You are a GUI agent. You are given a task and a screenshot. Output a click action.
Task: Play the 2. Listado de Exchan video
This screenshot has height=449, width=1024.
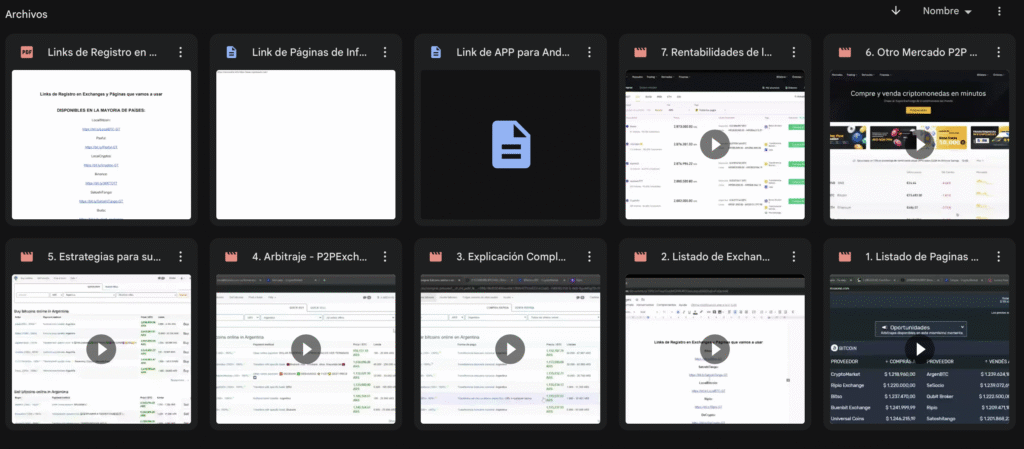pos(714,349)
